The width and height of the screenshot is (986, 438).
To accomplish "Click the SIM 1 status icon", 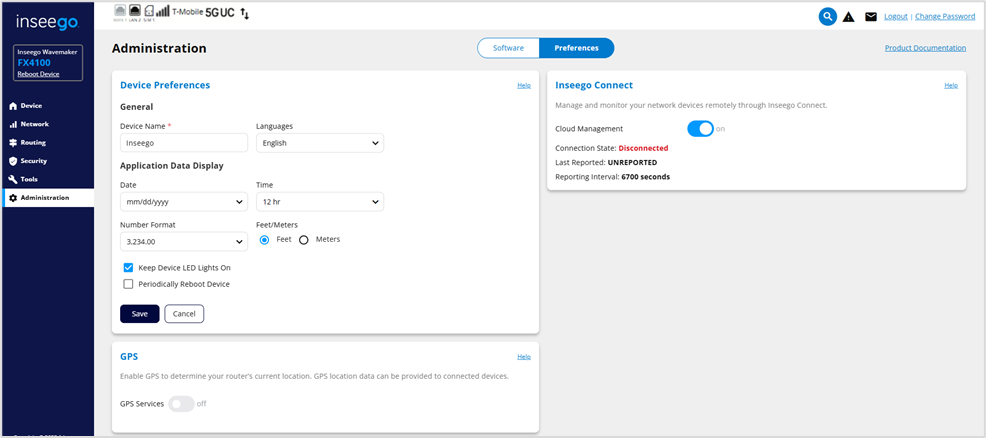I will 149,12.
